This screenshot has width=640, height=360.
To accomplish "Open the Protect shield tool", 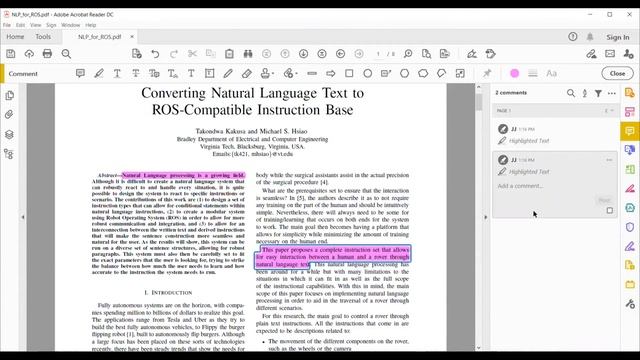I will click(630, 227).
